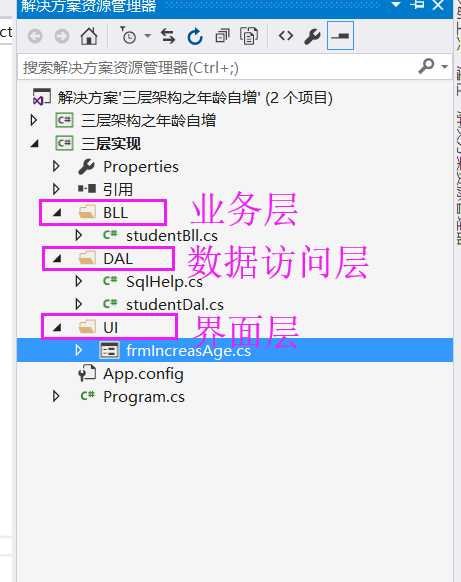Collapse the DAL folder

[57, 259]
